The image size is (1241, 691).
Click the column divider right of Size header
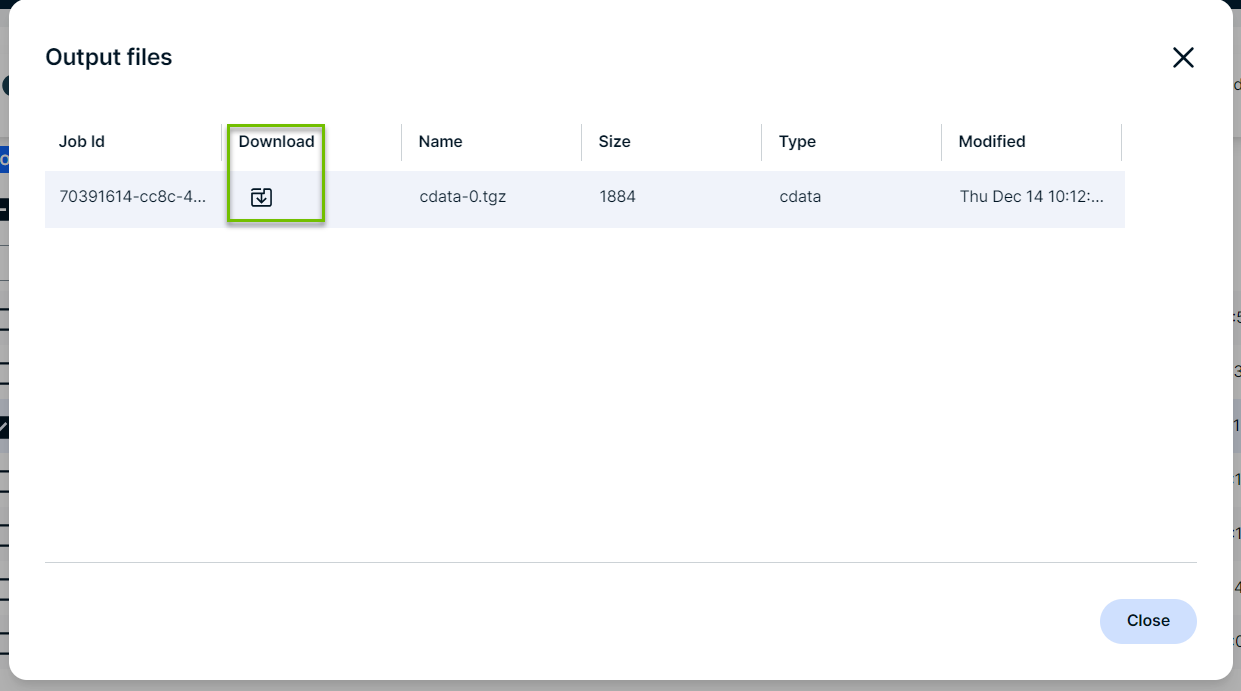tap(761, 142)
